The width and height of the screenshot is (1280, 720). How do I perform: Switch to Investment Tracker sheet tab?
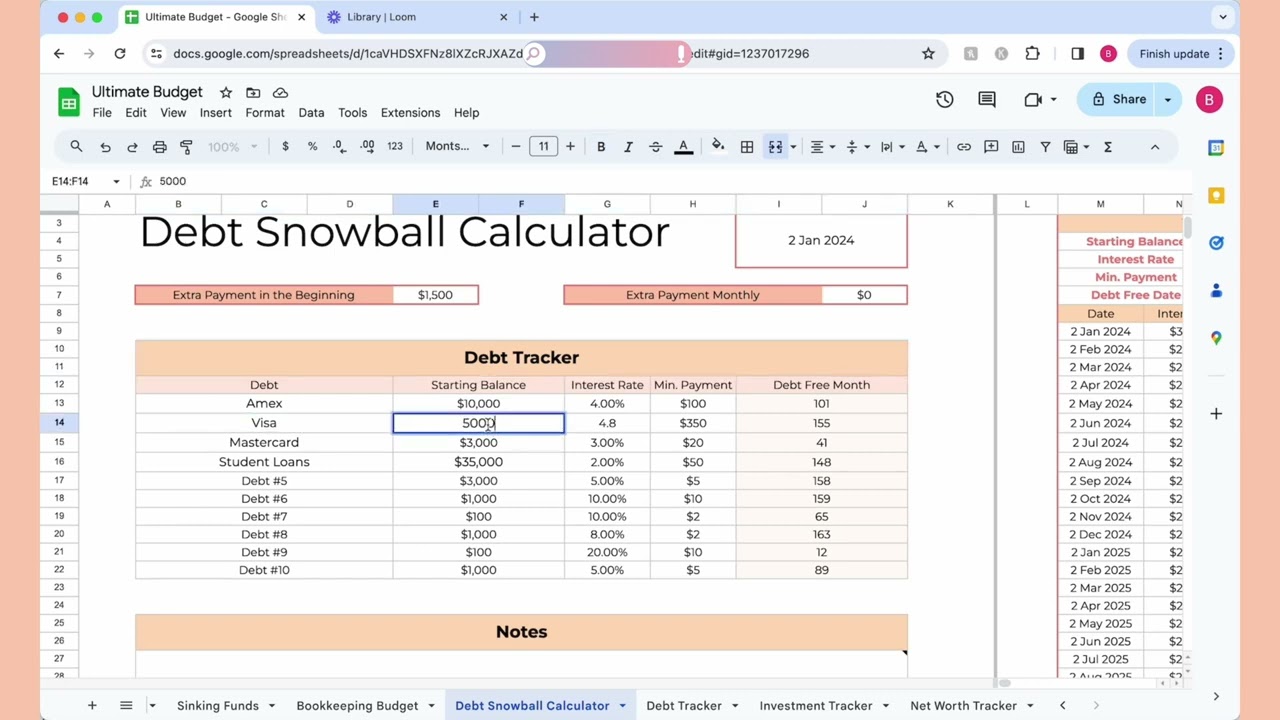(x=816, y=705)
